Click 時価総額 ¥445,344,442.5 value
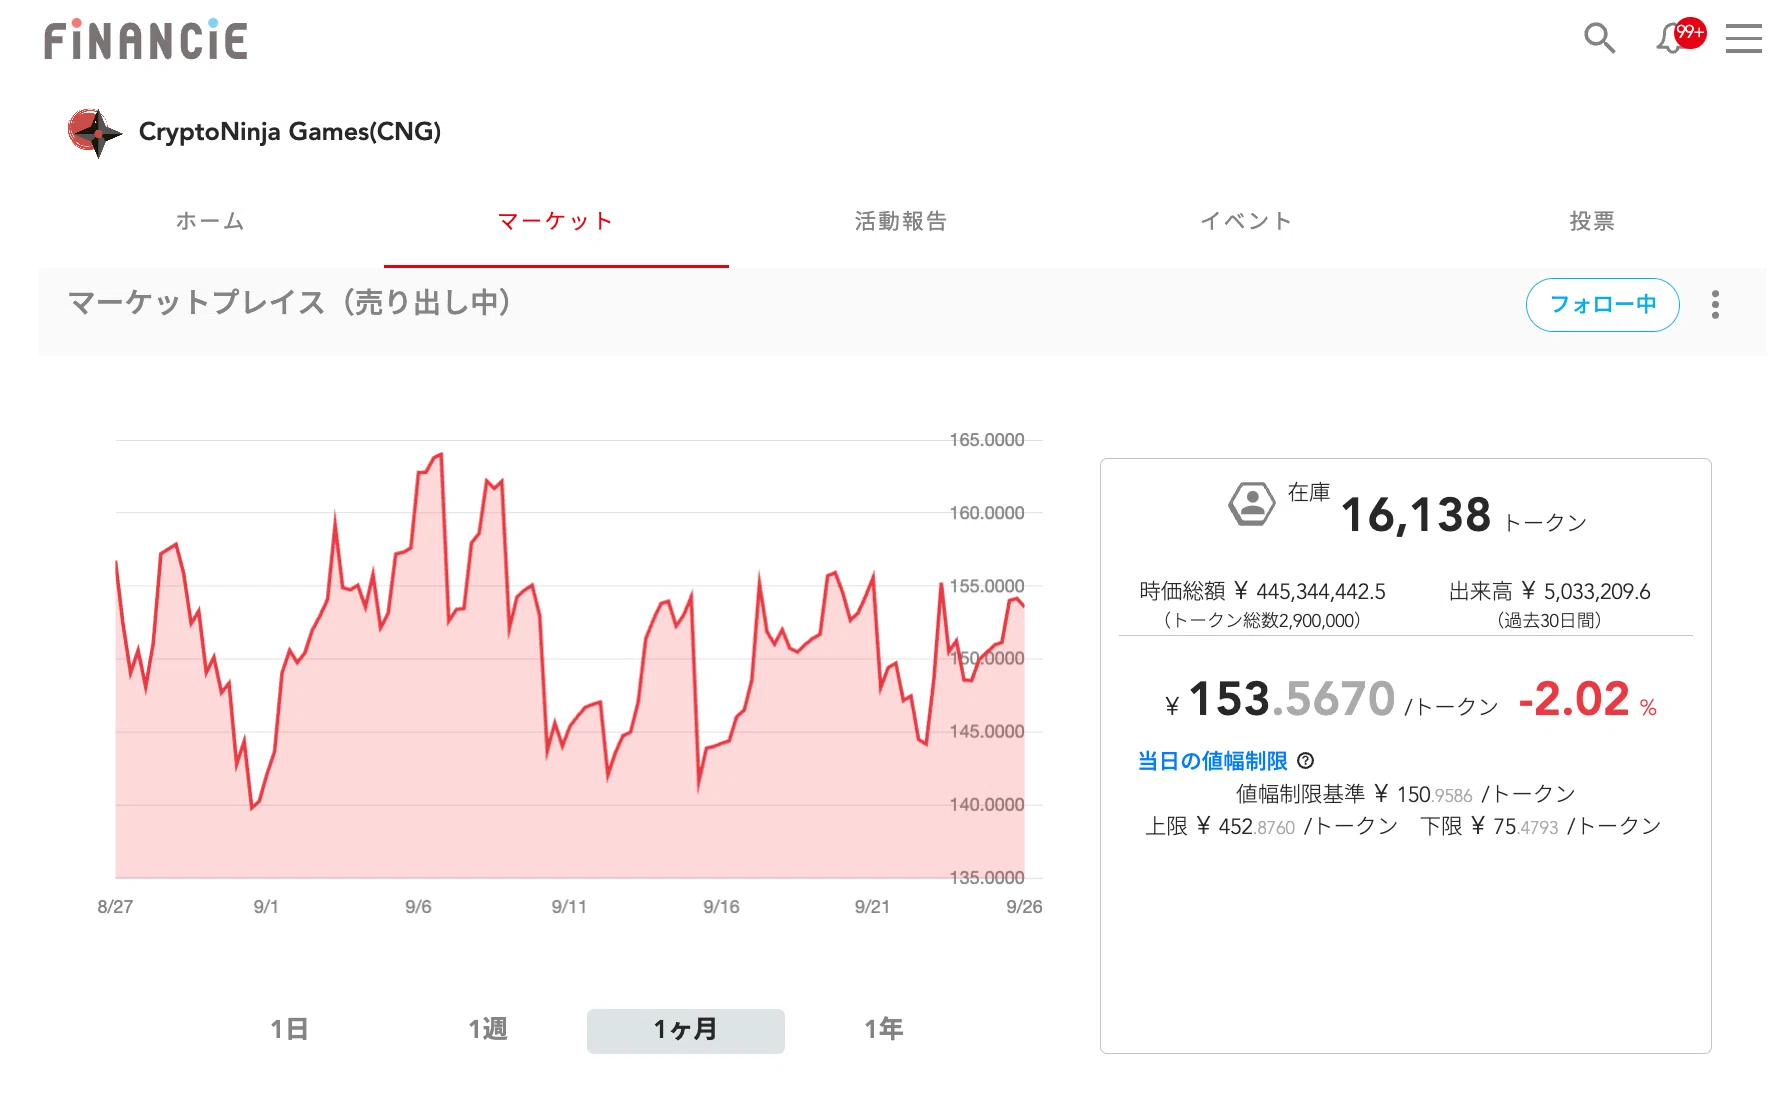The image size is (1792, 1118). tap(1262, 592)
